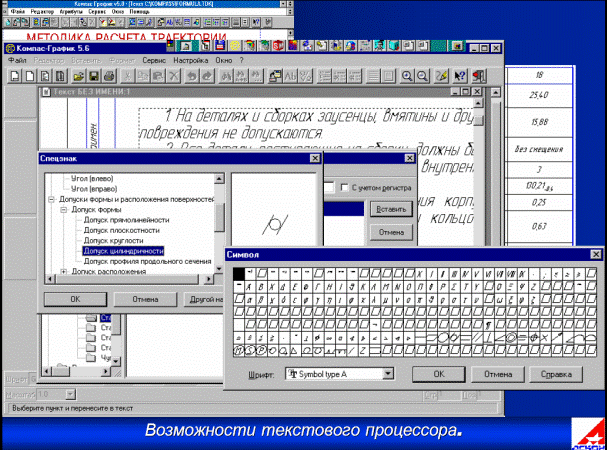
Task: Click Отмена in the Символ dialog
Action: [498, 374]
